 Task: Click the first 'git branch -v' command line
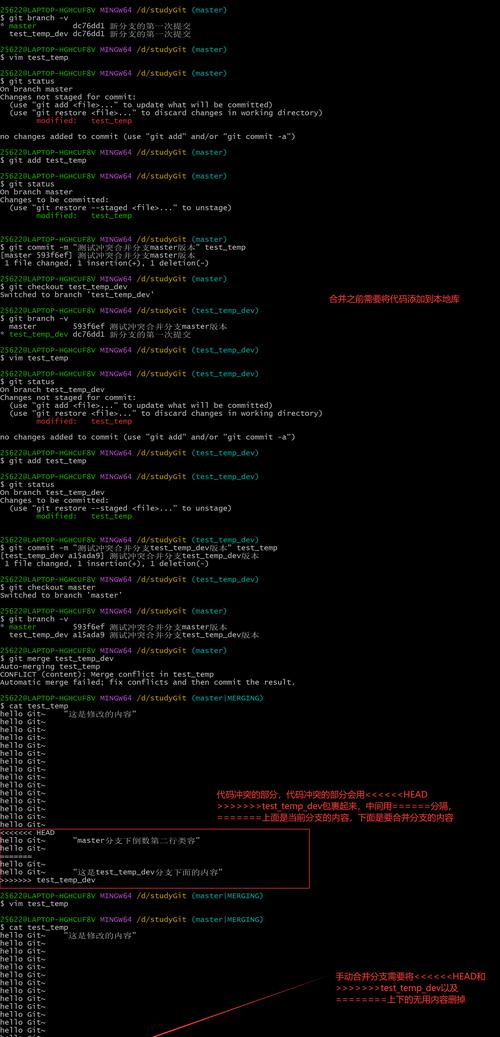coord(34,19)
